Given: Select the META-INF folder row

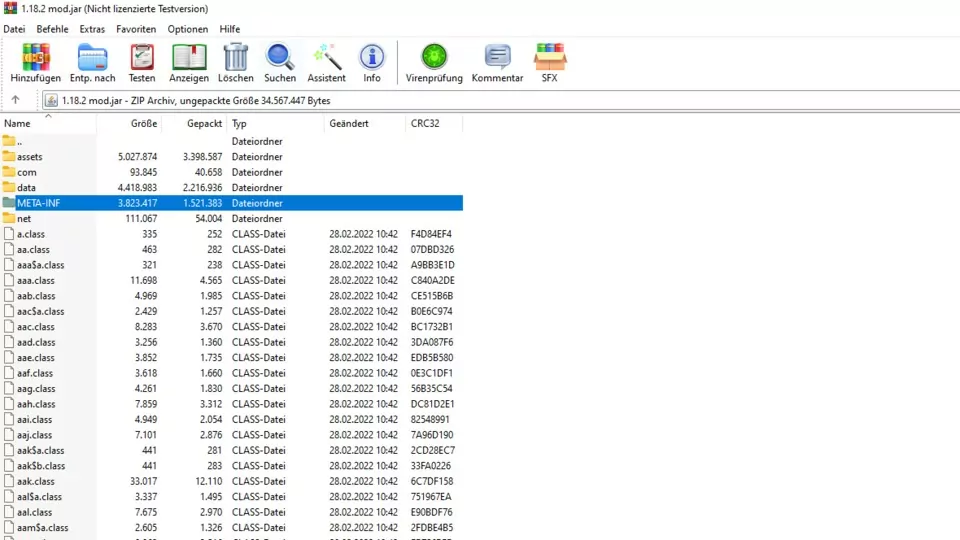Looking at the screenshot, I should click(39, 203).
